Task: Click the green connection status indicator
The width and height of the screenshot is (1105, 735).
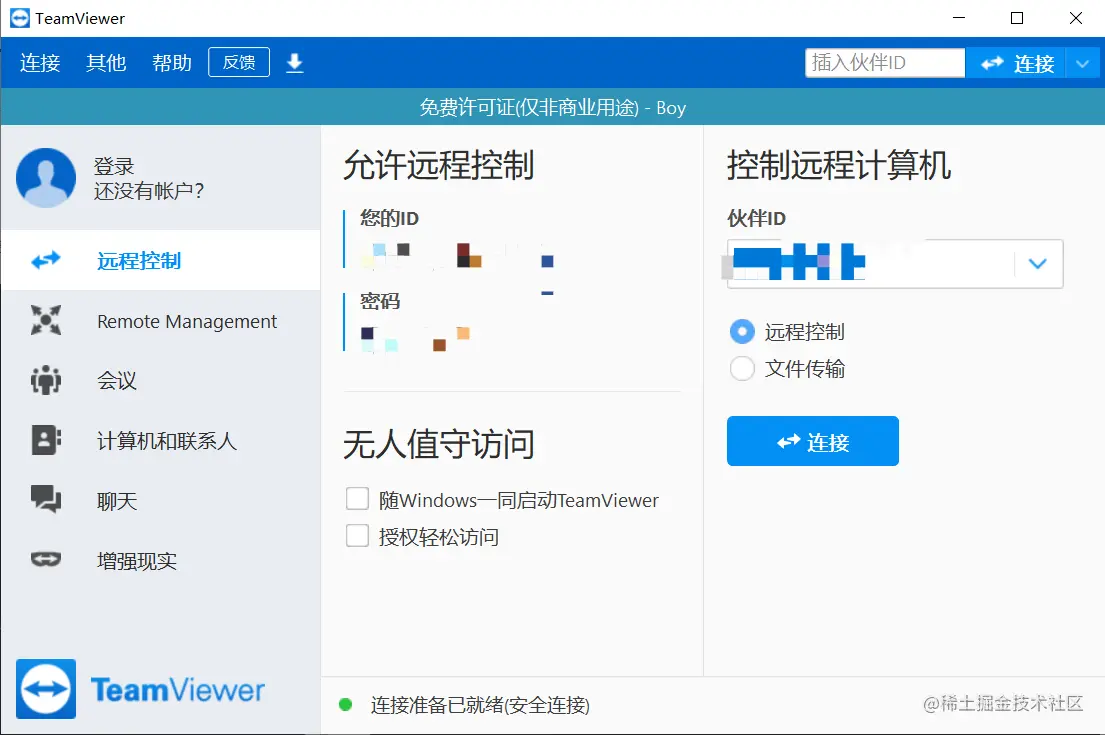Action: tap(345, 704)
